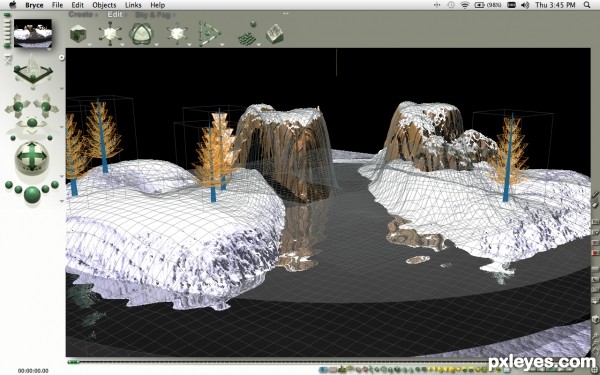Open the trackball options triangle
Screen dimensions: 600x375
click(62, 176)
